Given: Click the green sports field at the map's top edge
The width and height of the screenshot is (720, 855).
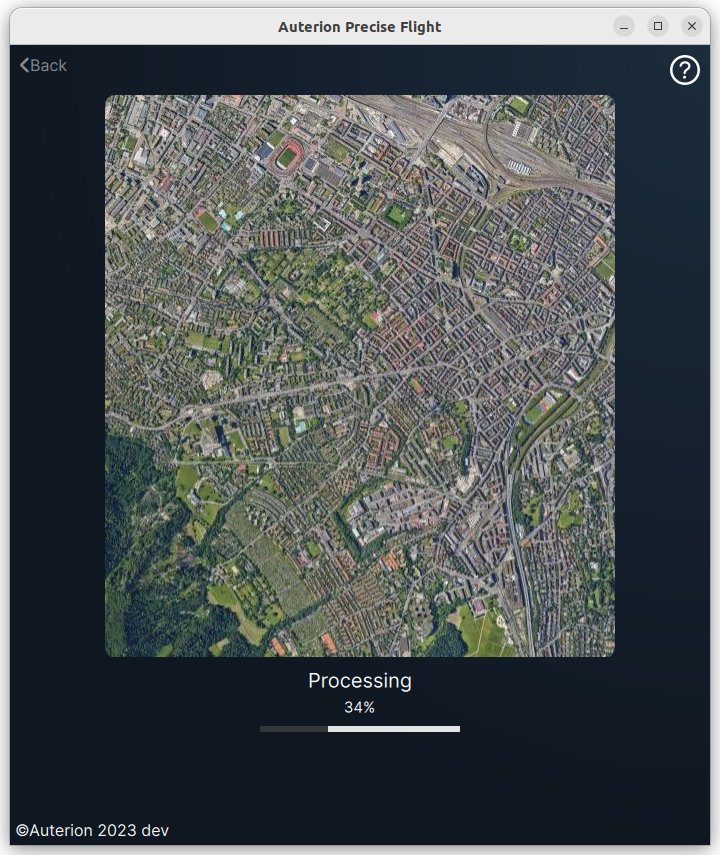Looking at the screenshot, I should pos(518,104).
